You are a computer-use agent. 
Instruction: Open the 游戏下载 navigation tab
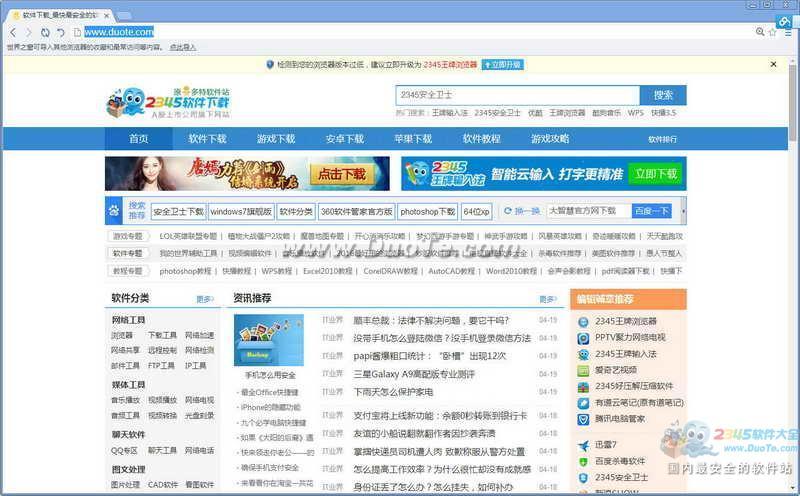pos(276,139)
